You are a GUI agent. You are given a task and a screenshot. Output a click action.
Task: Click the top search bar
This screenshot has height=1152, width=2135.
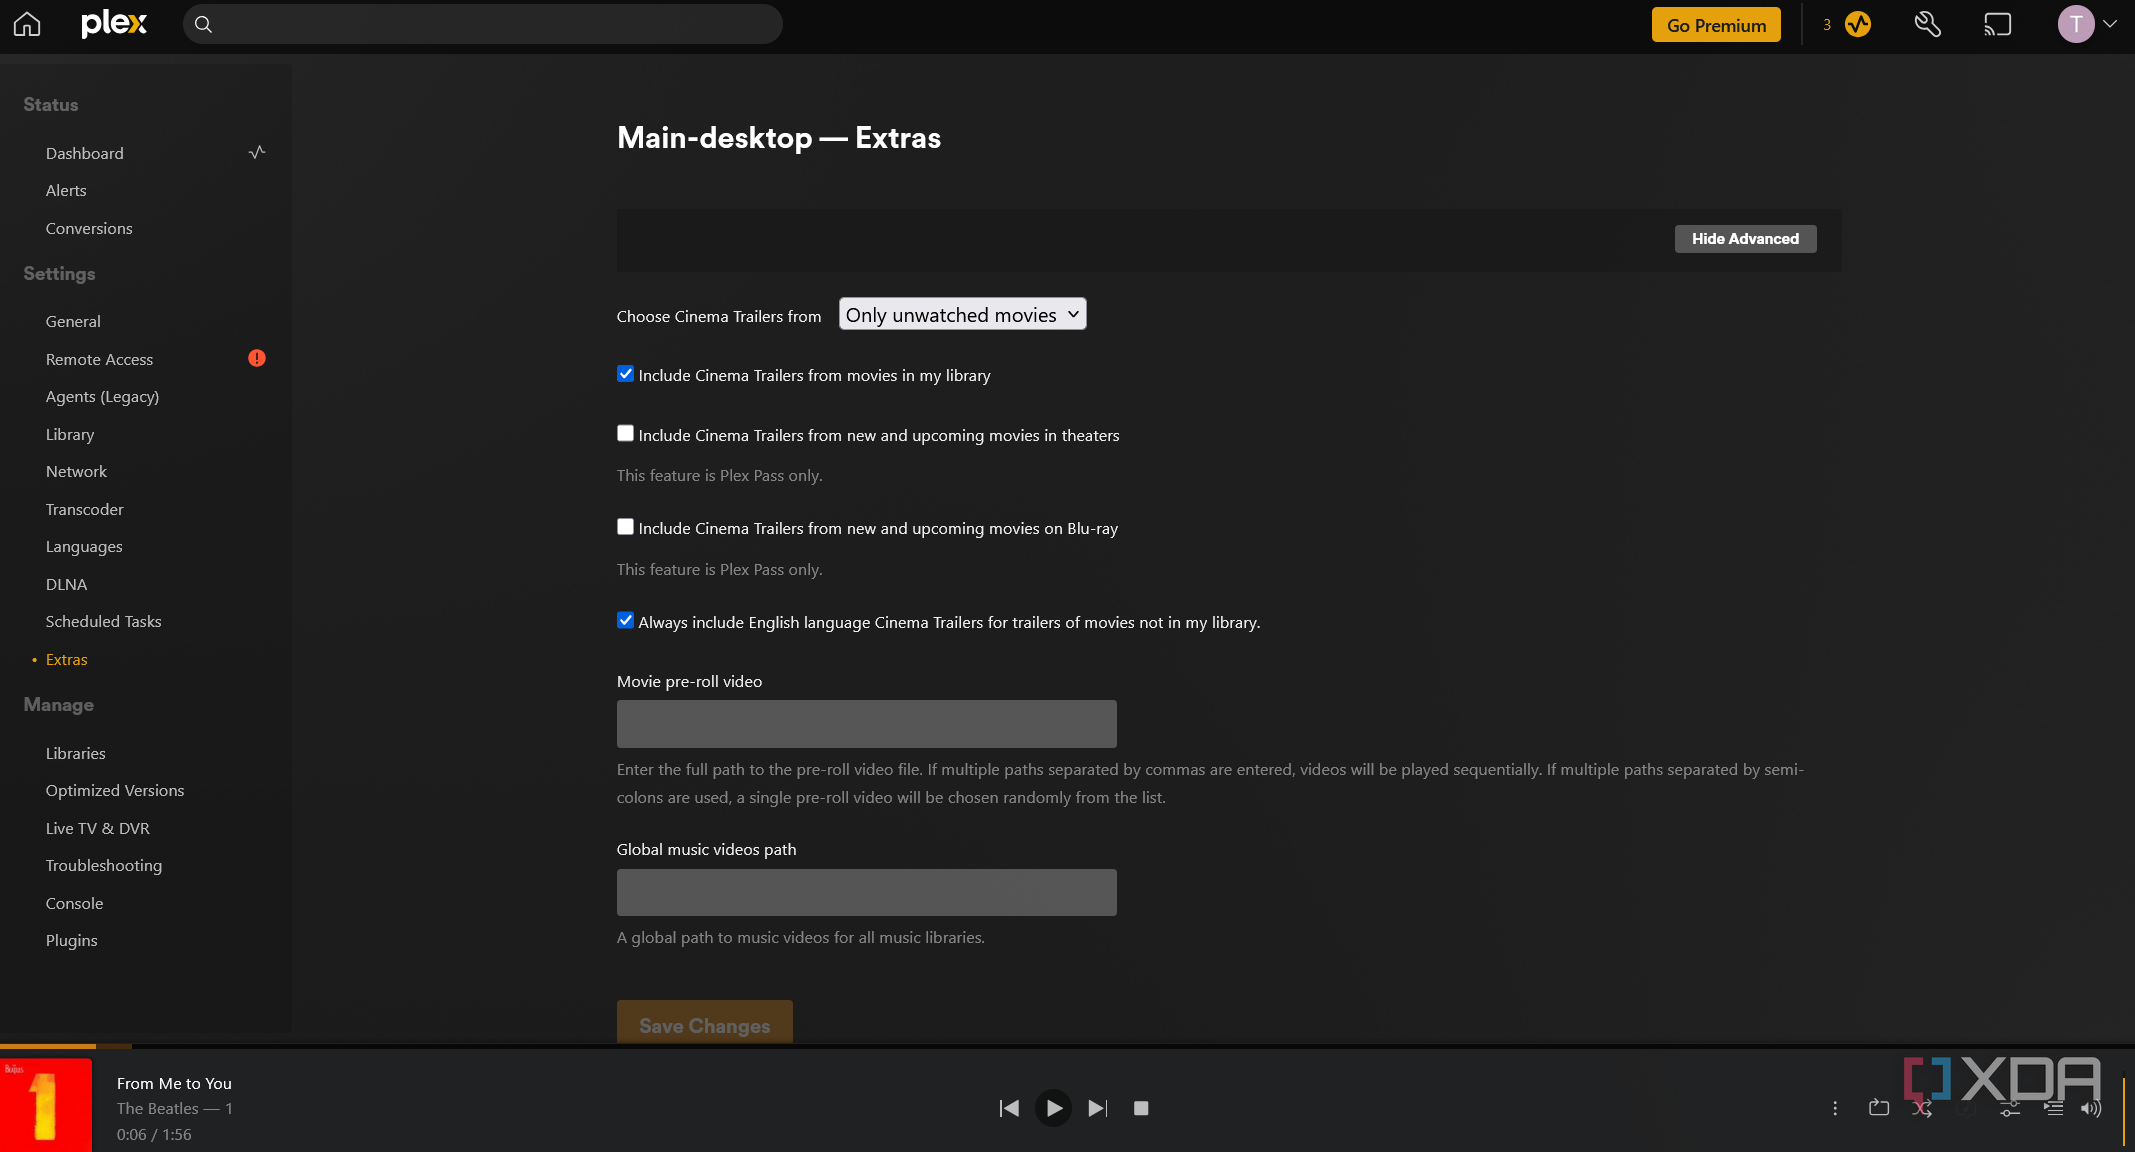[x=482, y=24]
